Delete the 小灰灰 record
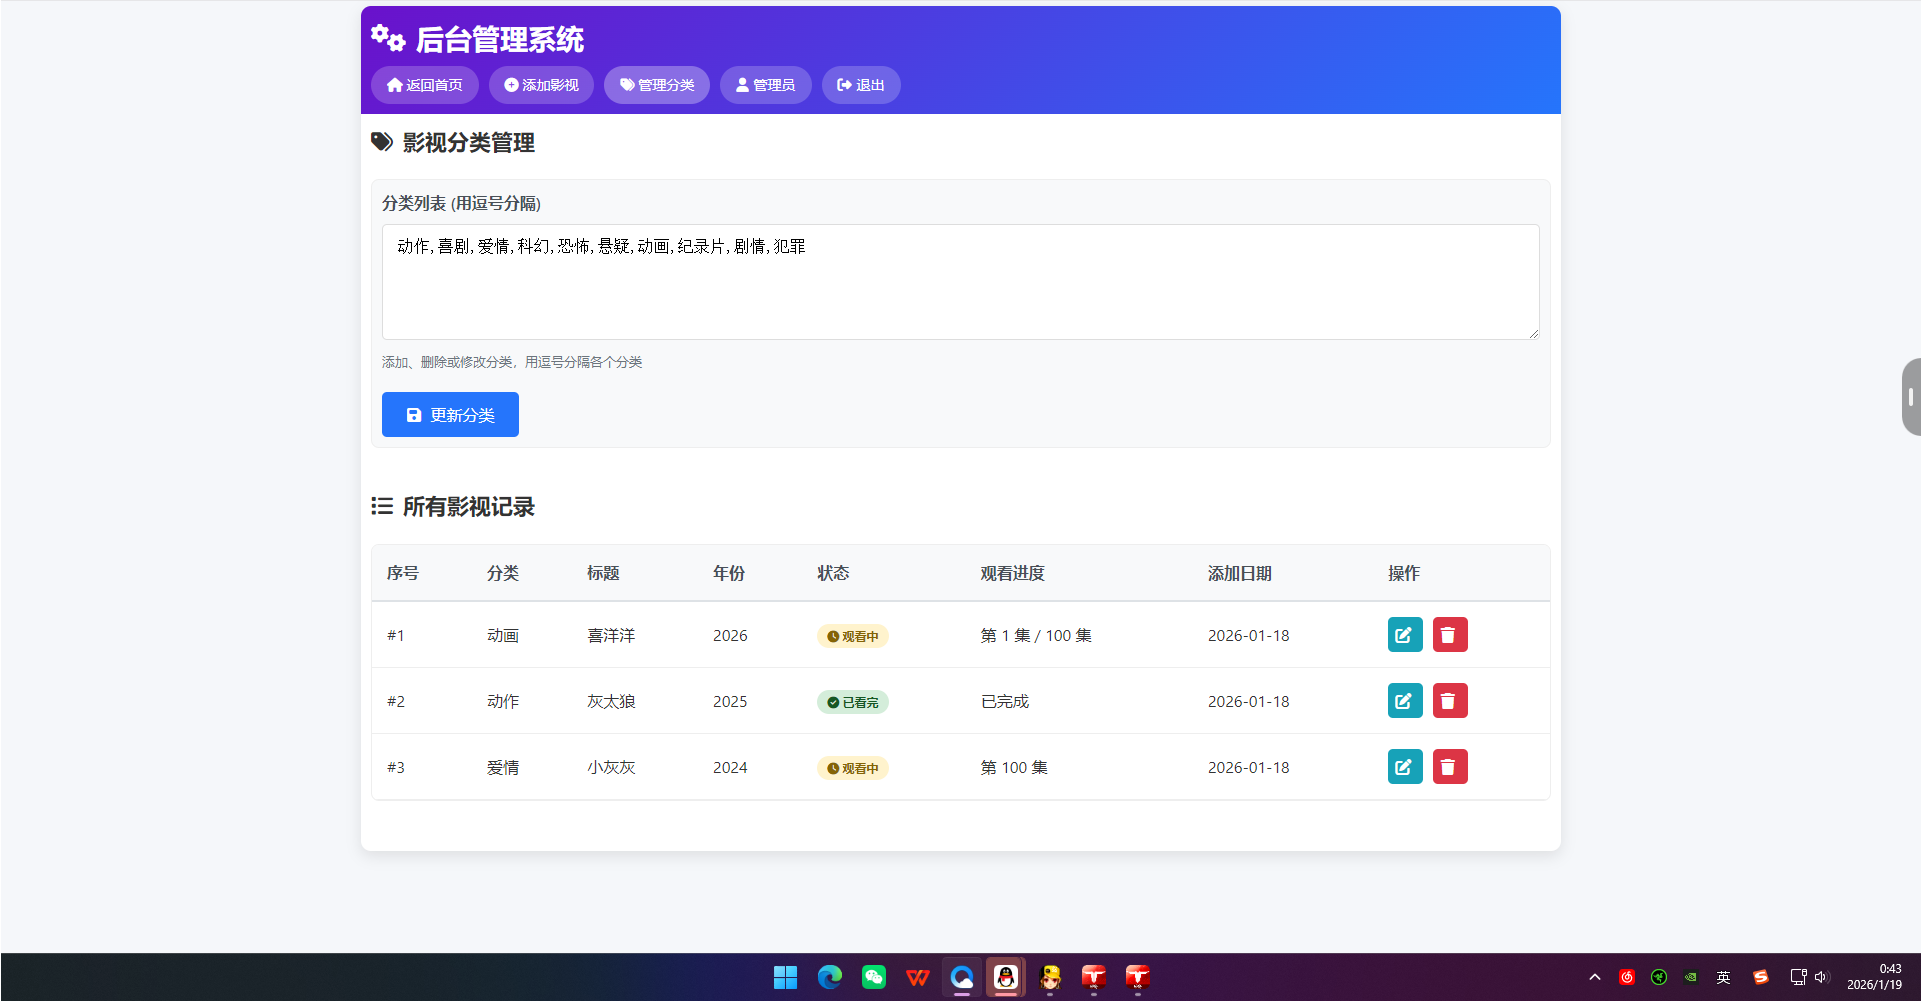Screen dimensions: 1921x1001 tap(1450, 766)
